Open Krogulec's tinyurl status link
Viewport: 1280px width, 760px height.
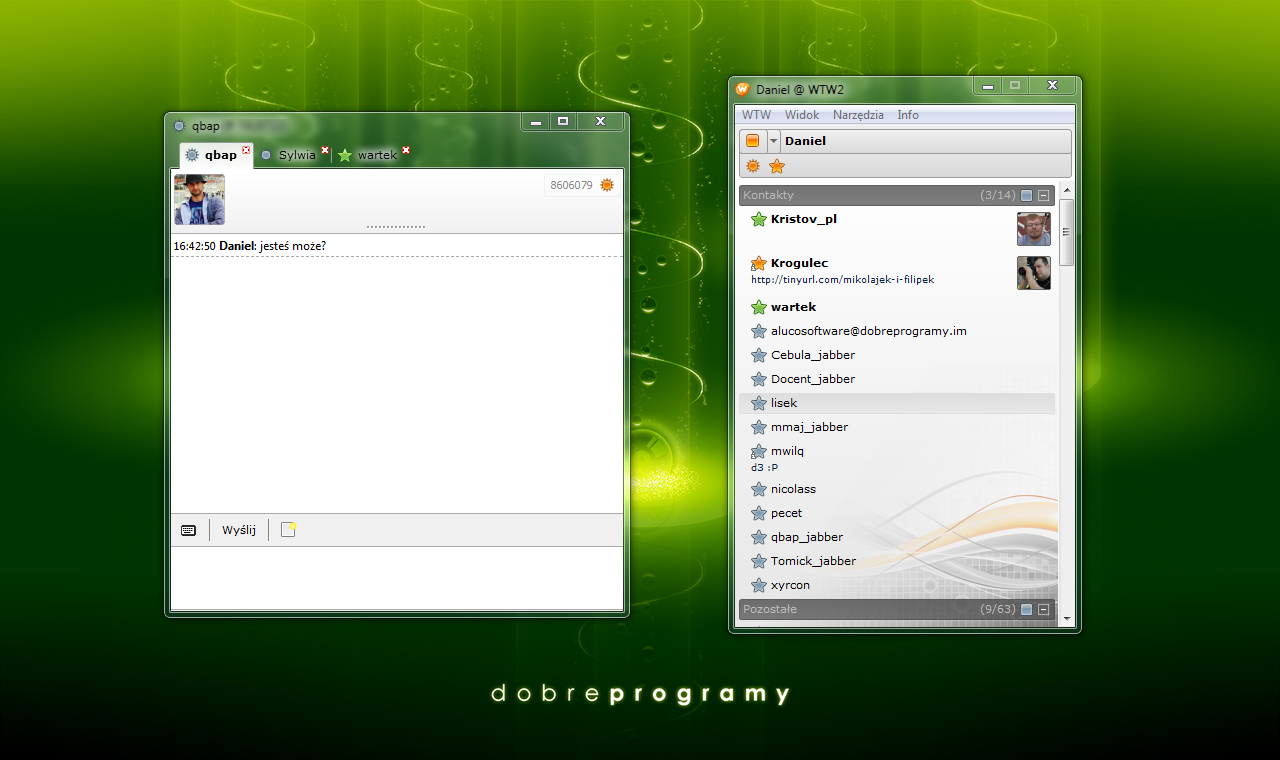pos(843,280)
